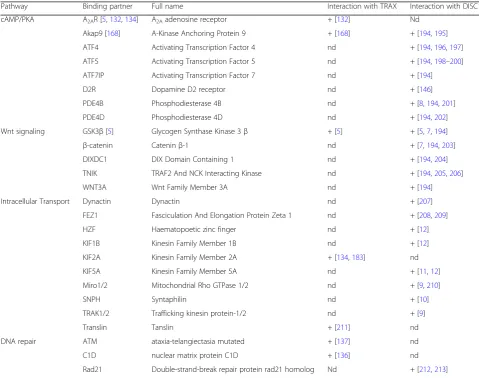Image resolution: width=479 pixels, height=378 pixels.
Task: Select the "Interaction with TRAX" header
Action: [x=362, y=6]
